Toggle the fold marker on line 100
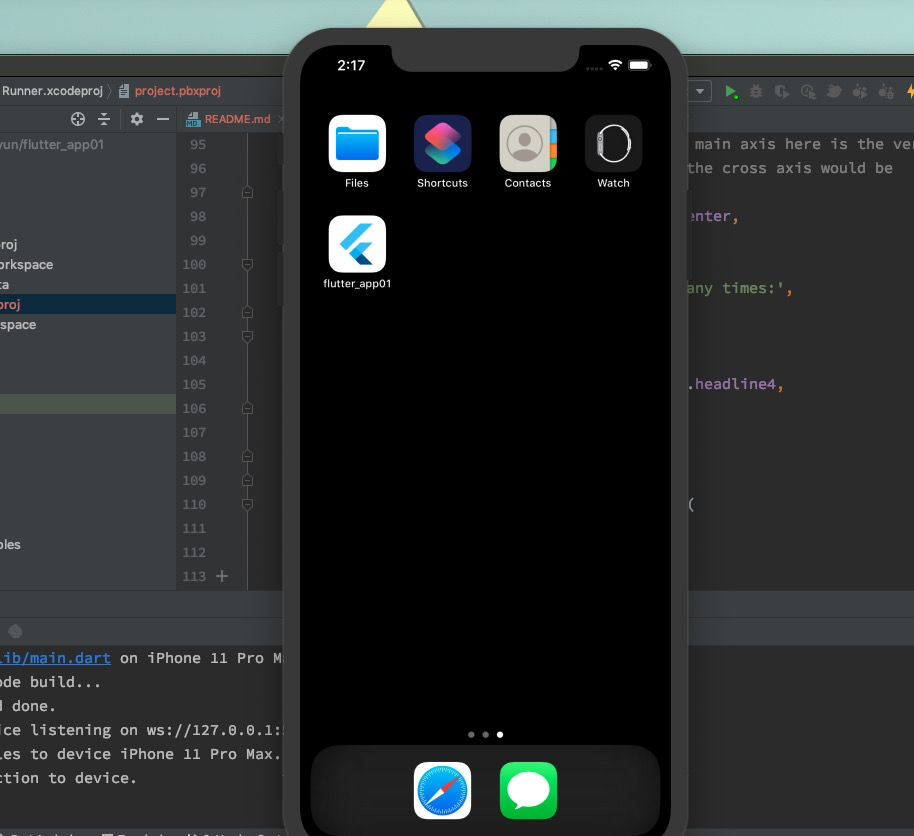The width and height of the screenshot is (914, 836). [247, 265]
